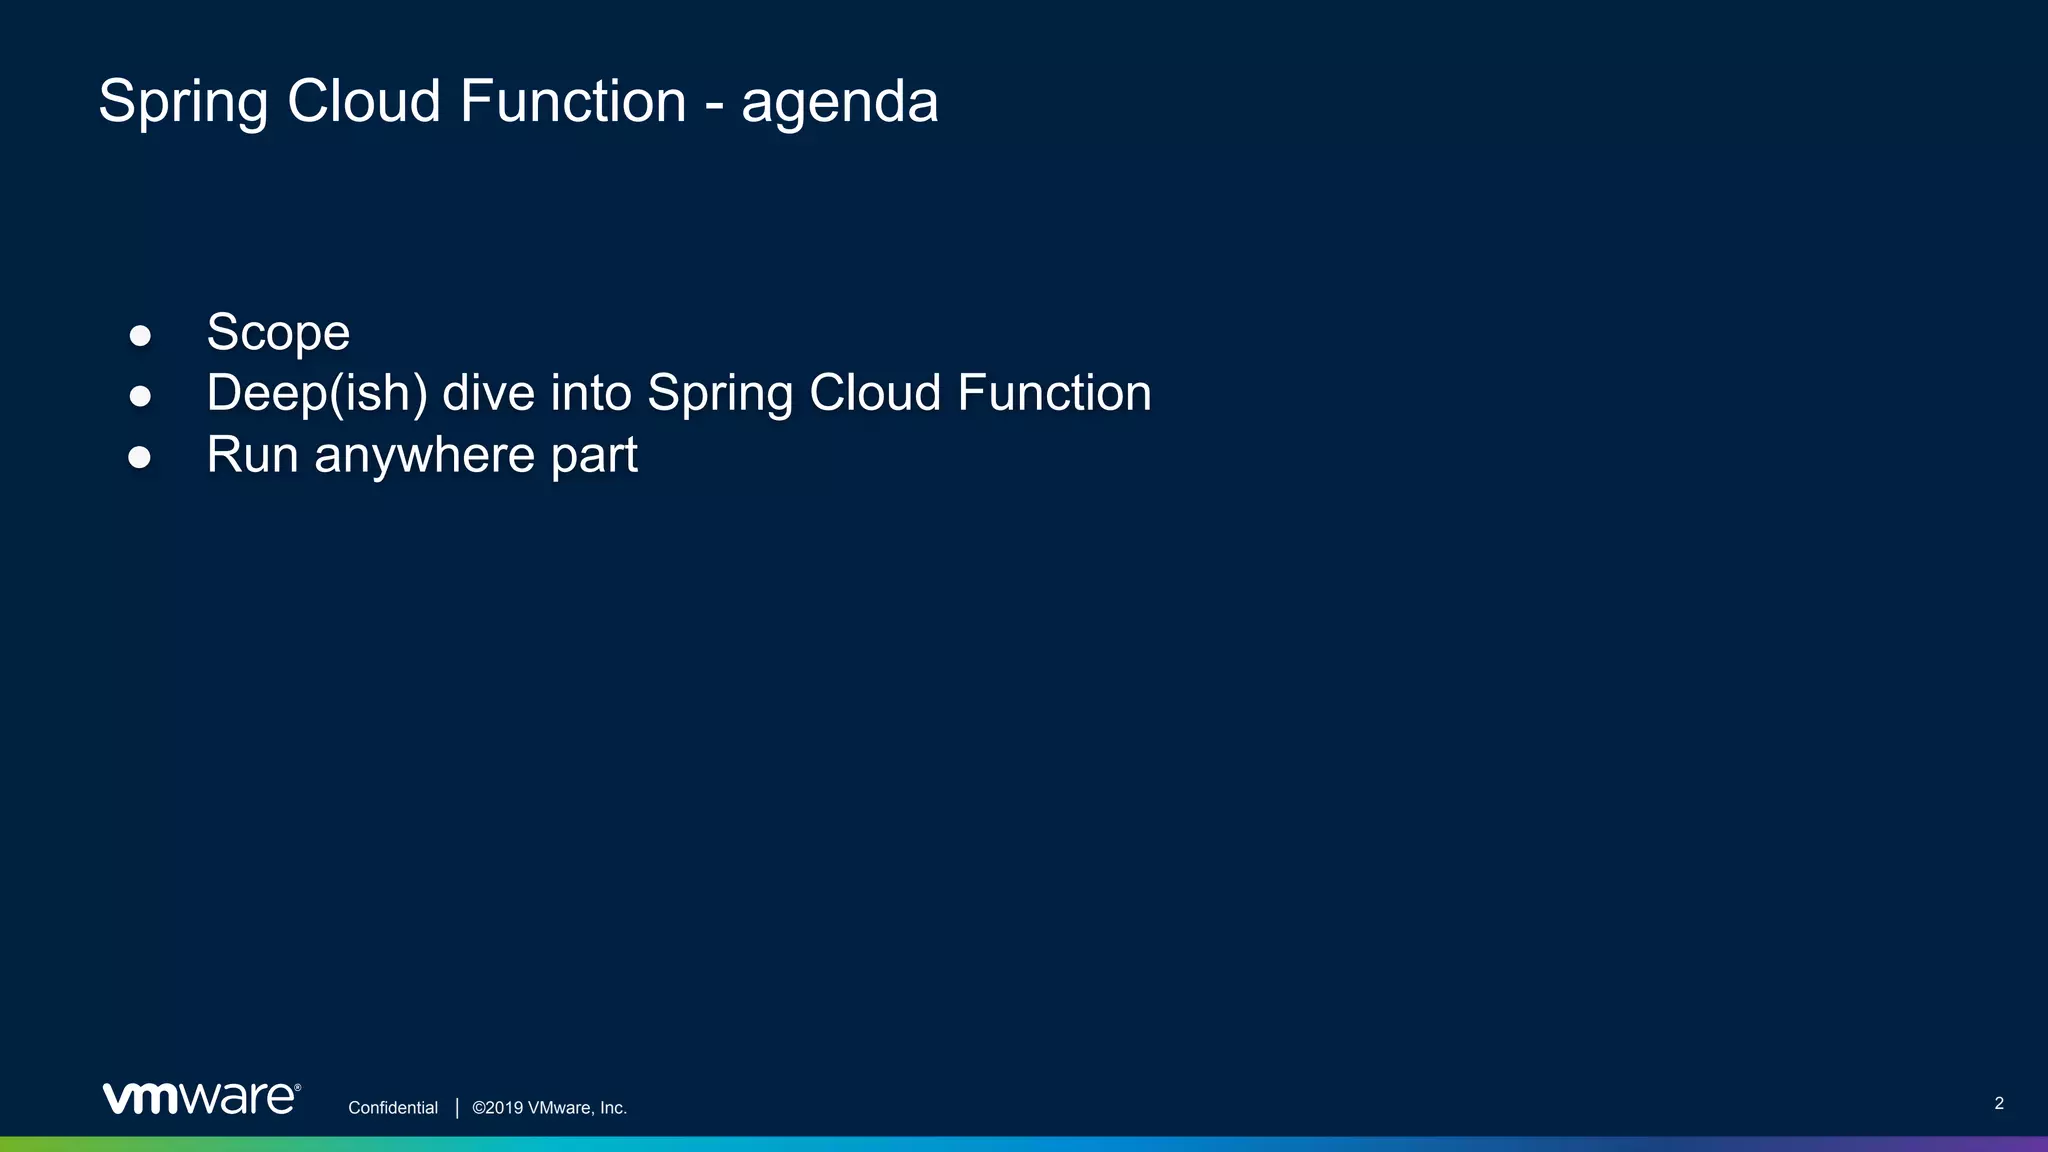Click the '©2019 VMware, Inc.' copyright text
The height and width of the screenshot is (1152, 2048).
pyautogui.click(x=550, y=1108)
